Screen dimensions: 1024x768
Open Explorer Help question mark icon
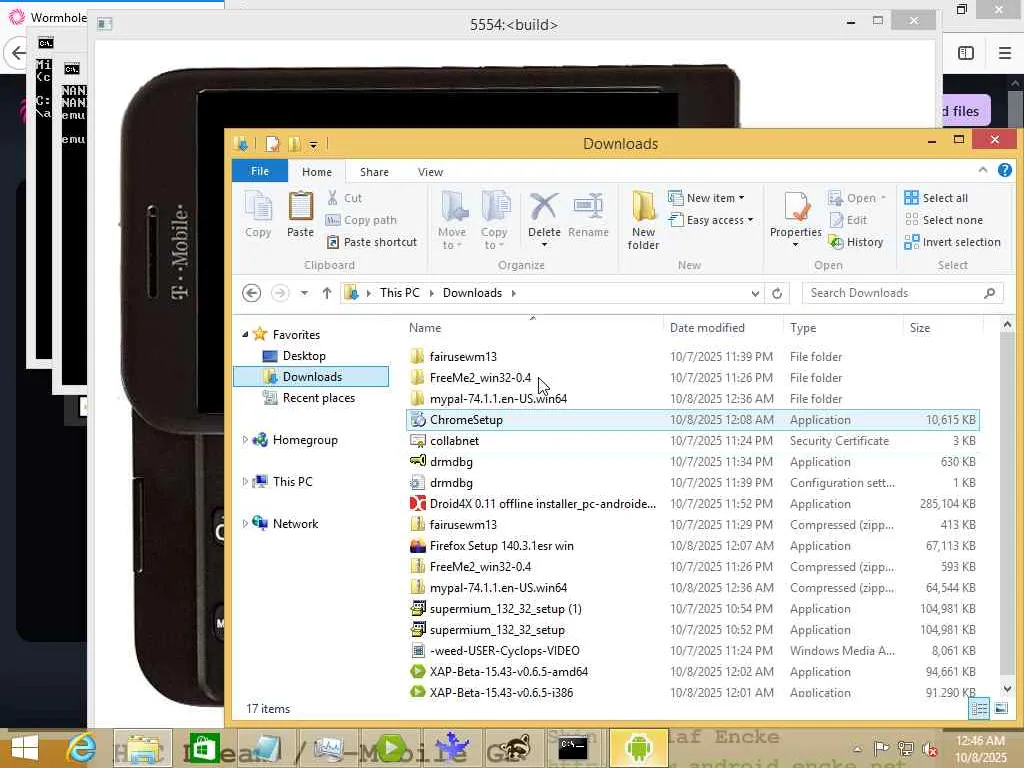1004,170
